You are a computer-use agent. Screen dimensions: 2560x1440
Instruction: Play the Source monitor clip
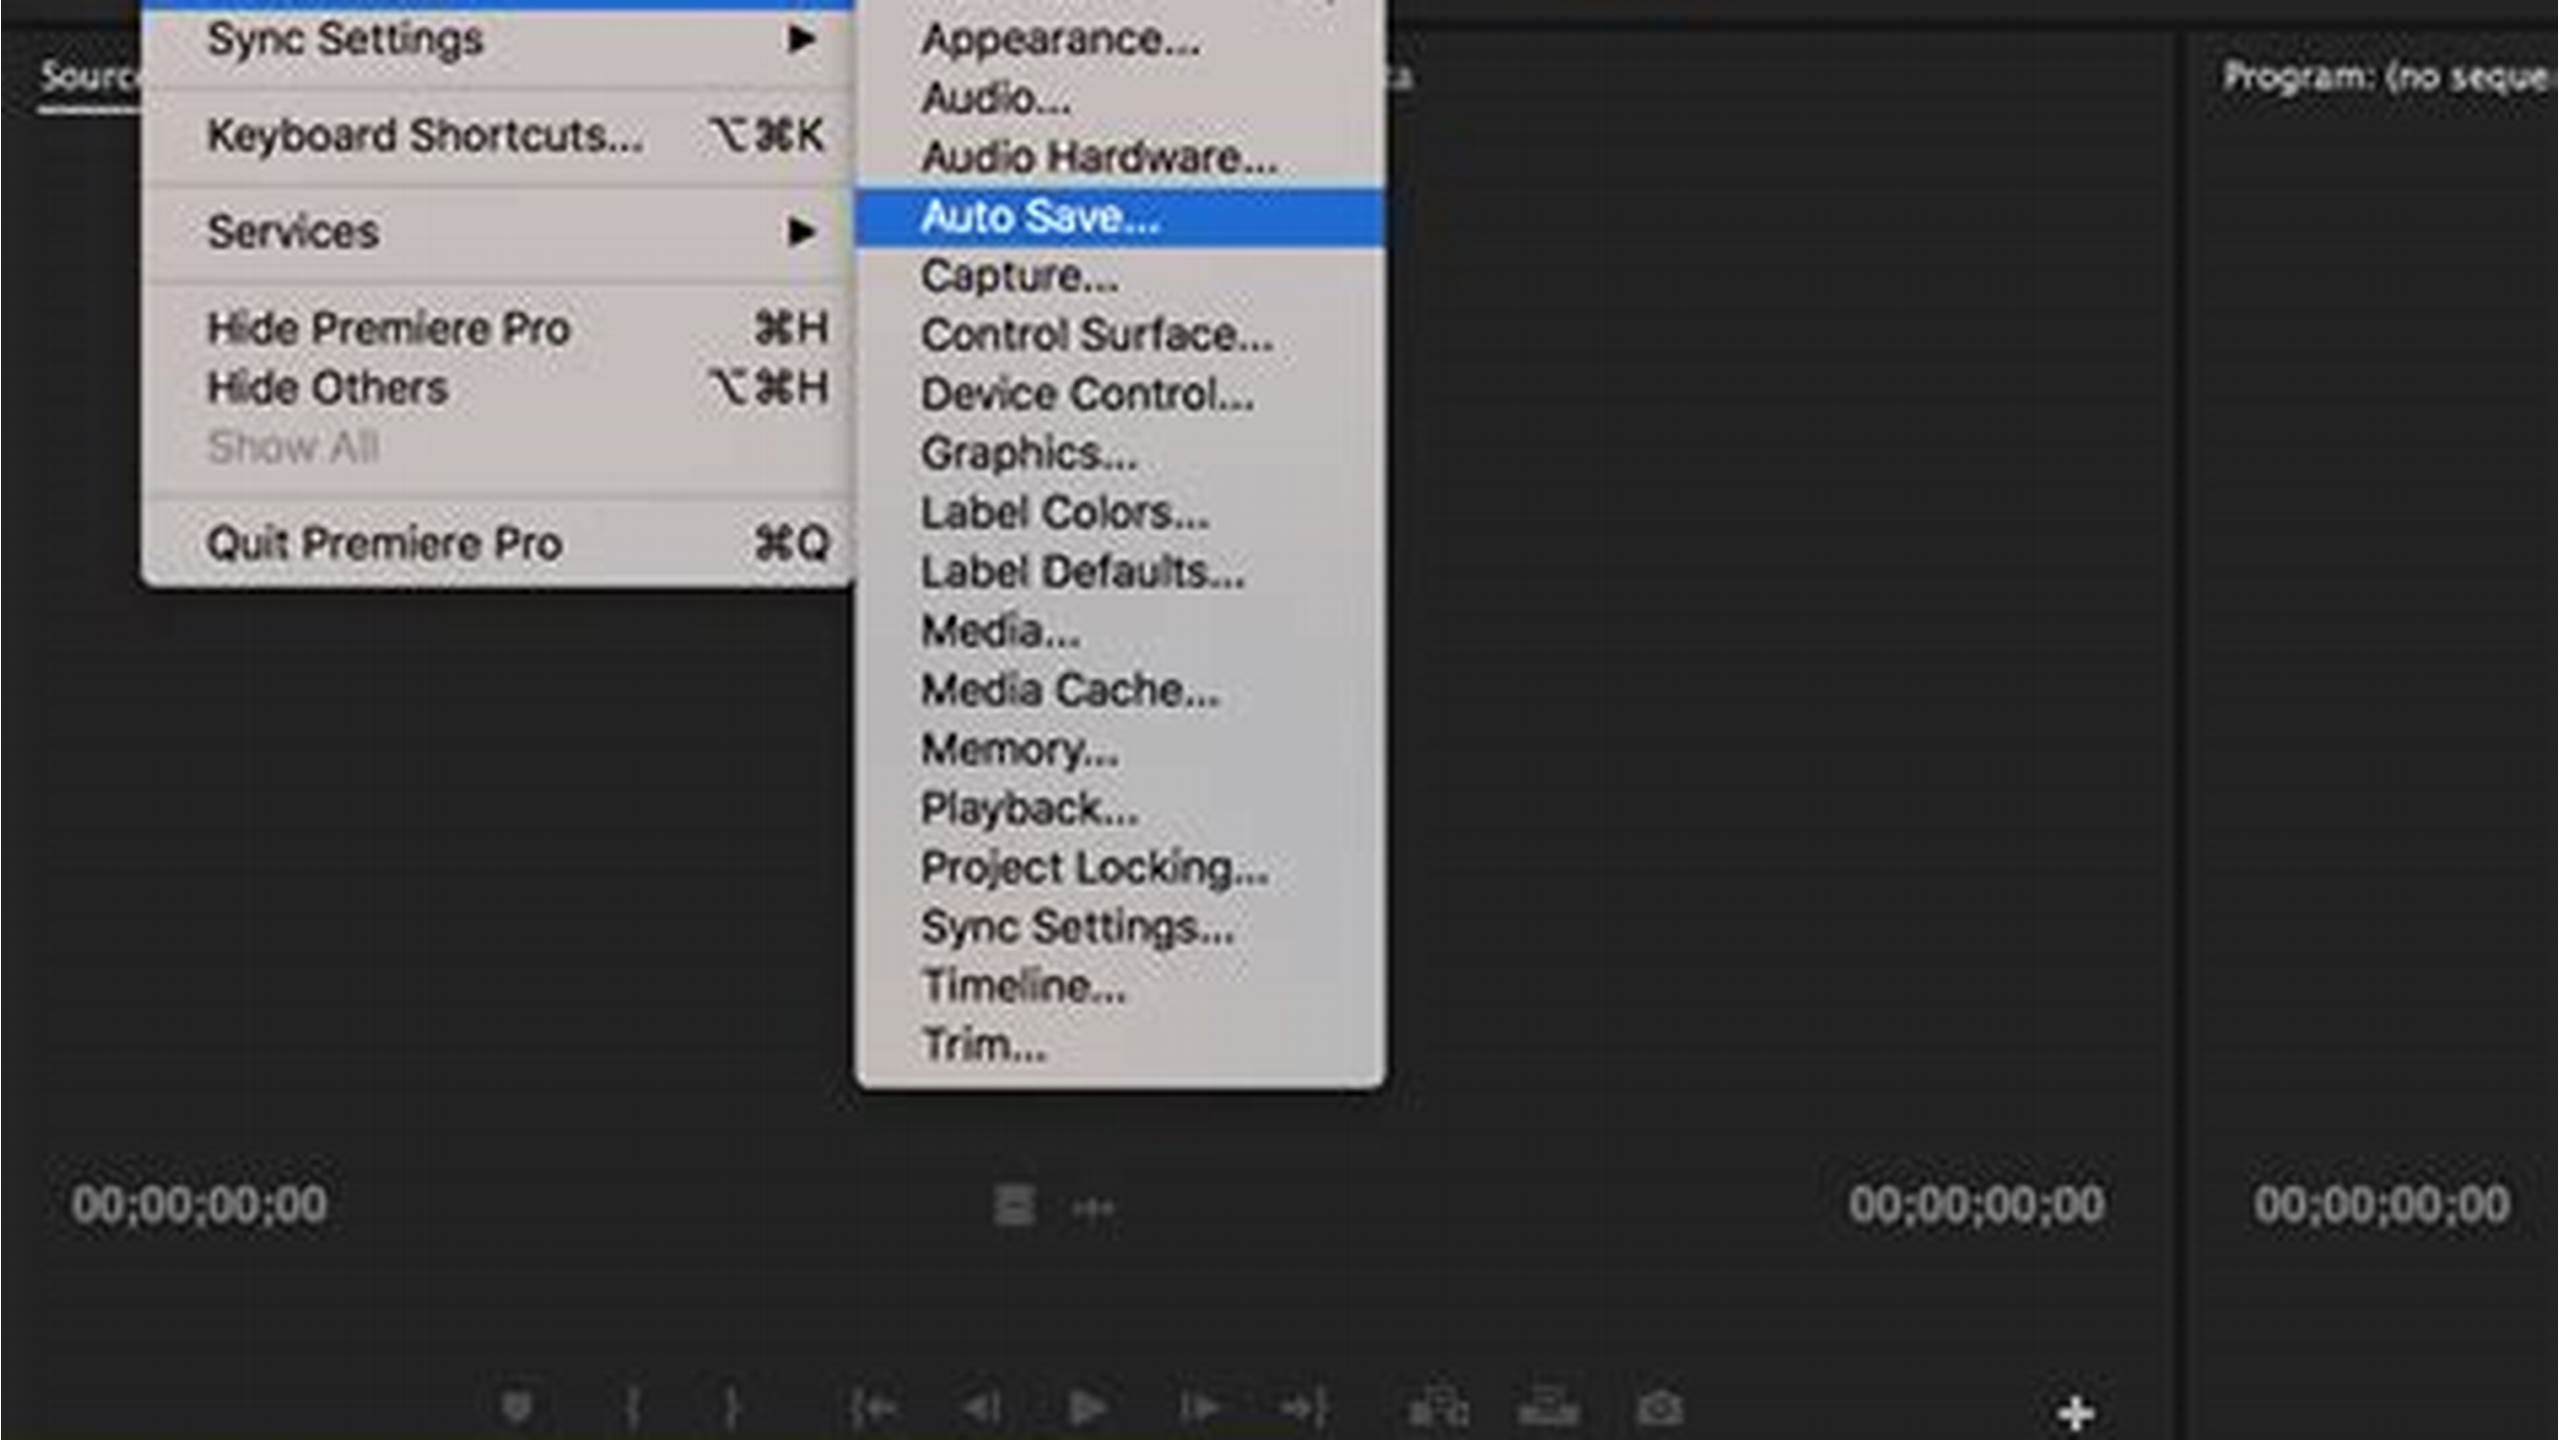1087,1408
